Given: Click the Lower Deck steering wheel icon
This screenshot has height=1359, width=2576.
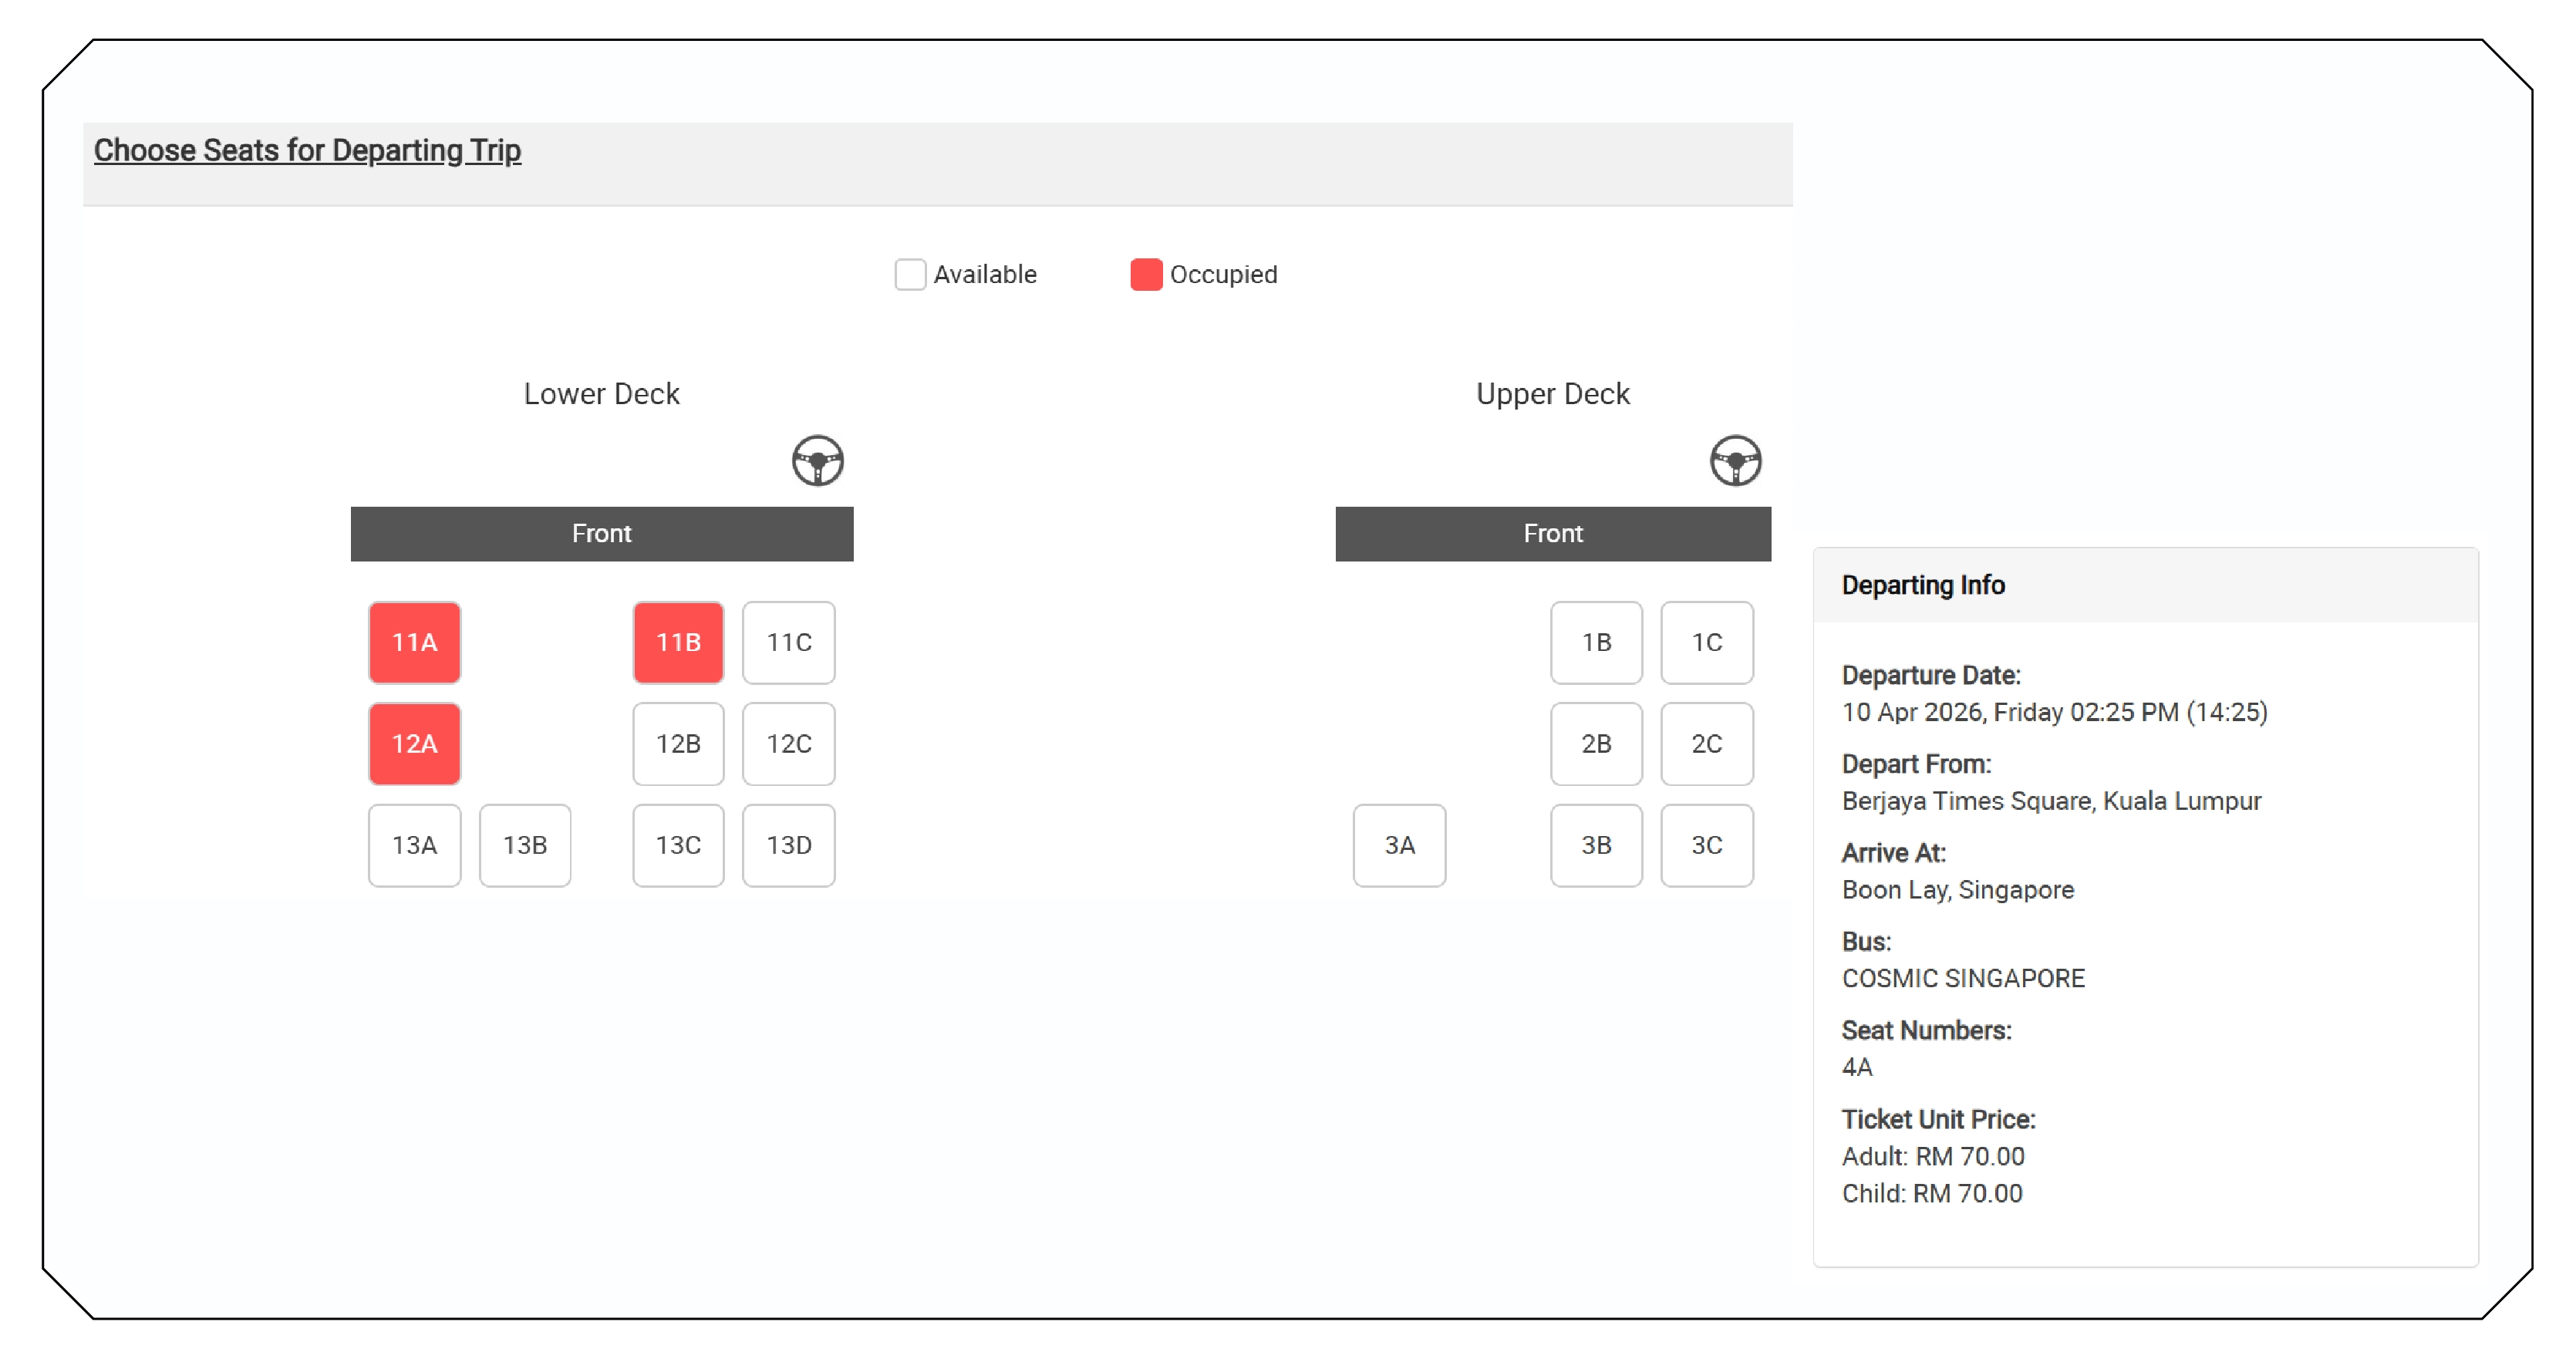Looking at the screenshot, I should (818, 461).
